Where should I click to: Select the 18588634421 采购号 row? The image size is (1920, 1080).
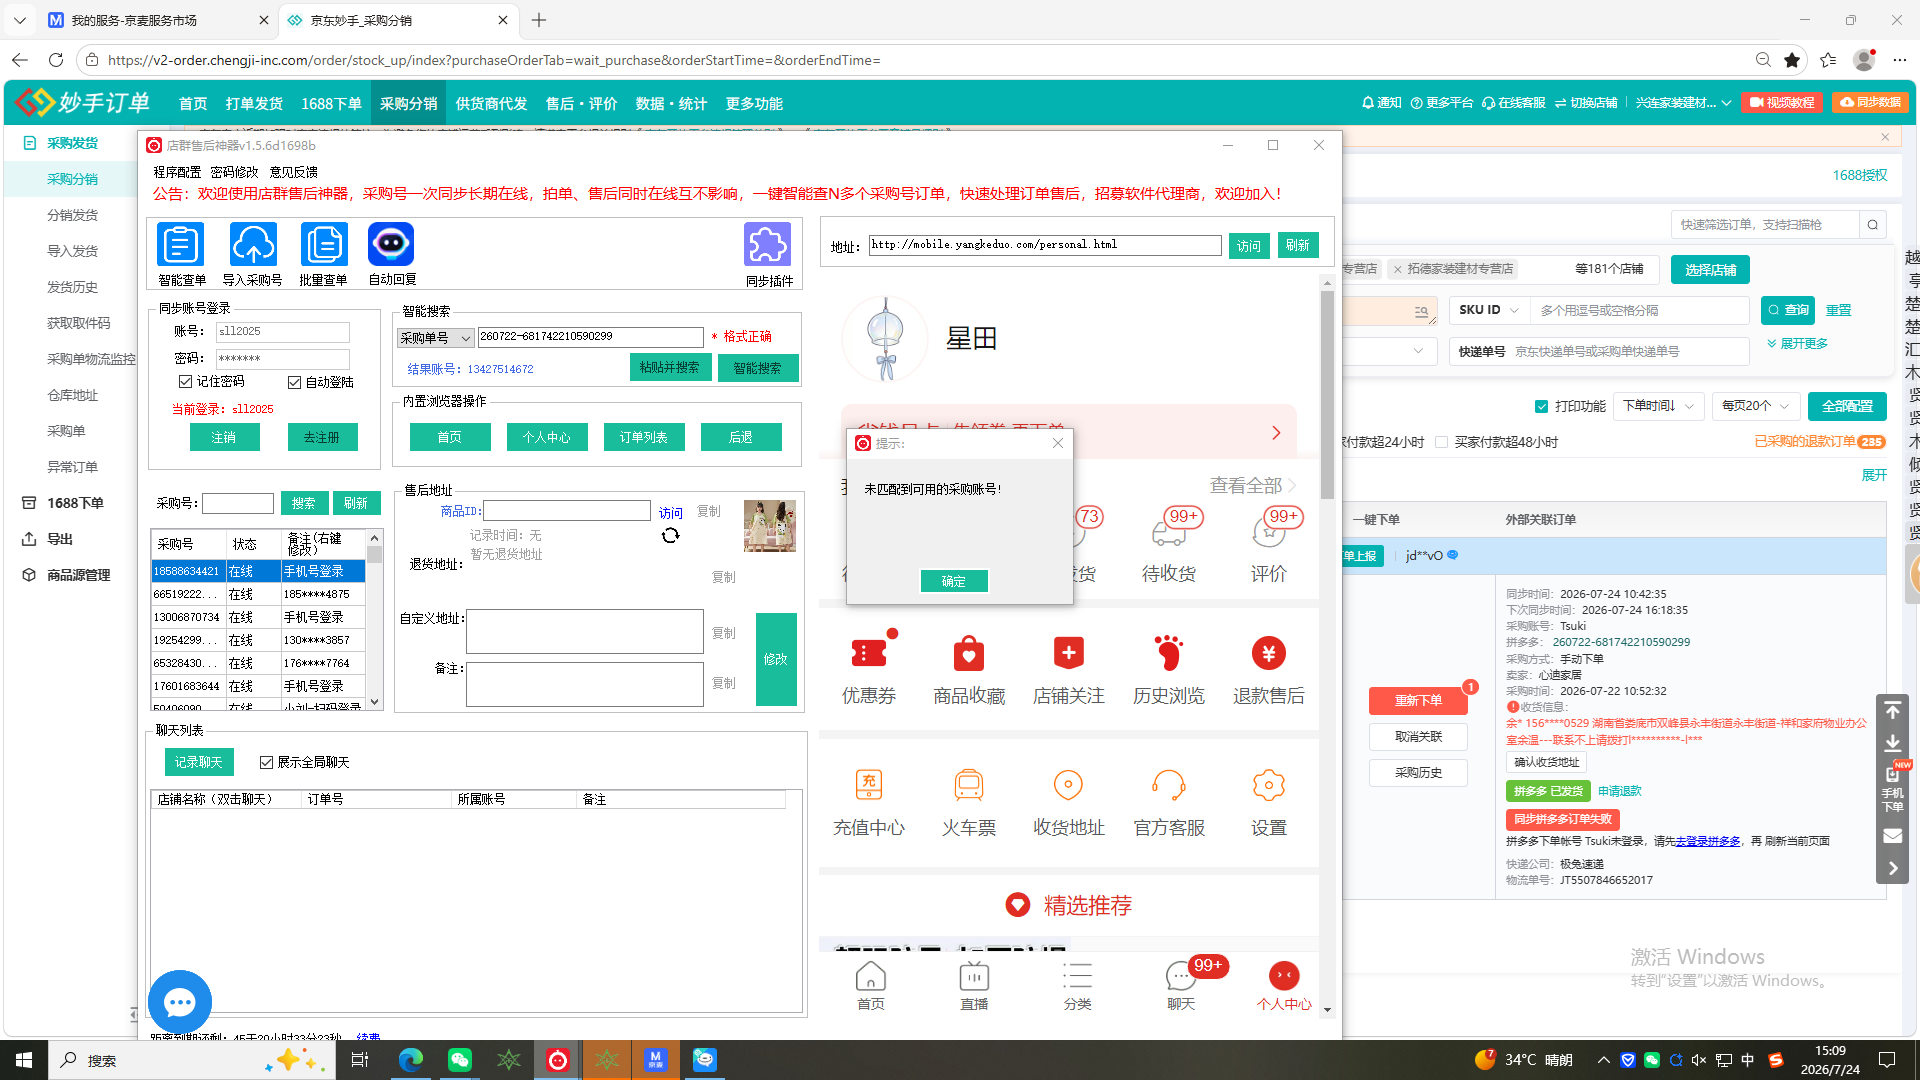click(x=258, y=571)
